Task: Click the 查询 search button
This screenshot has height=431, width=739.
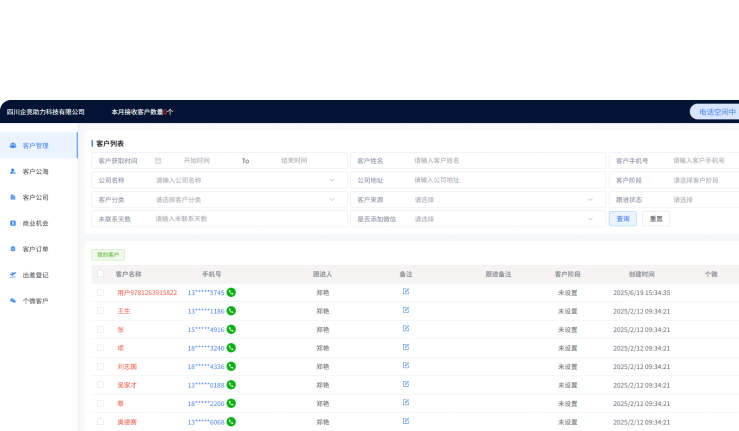Action: tap(622, 218)
